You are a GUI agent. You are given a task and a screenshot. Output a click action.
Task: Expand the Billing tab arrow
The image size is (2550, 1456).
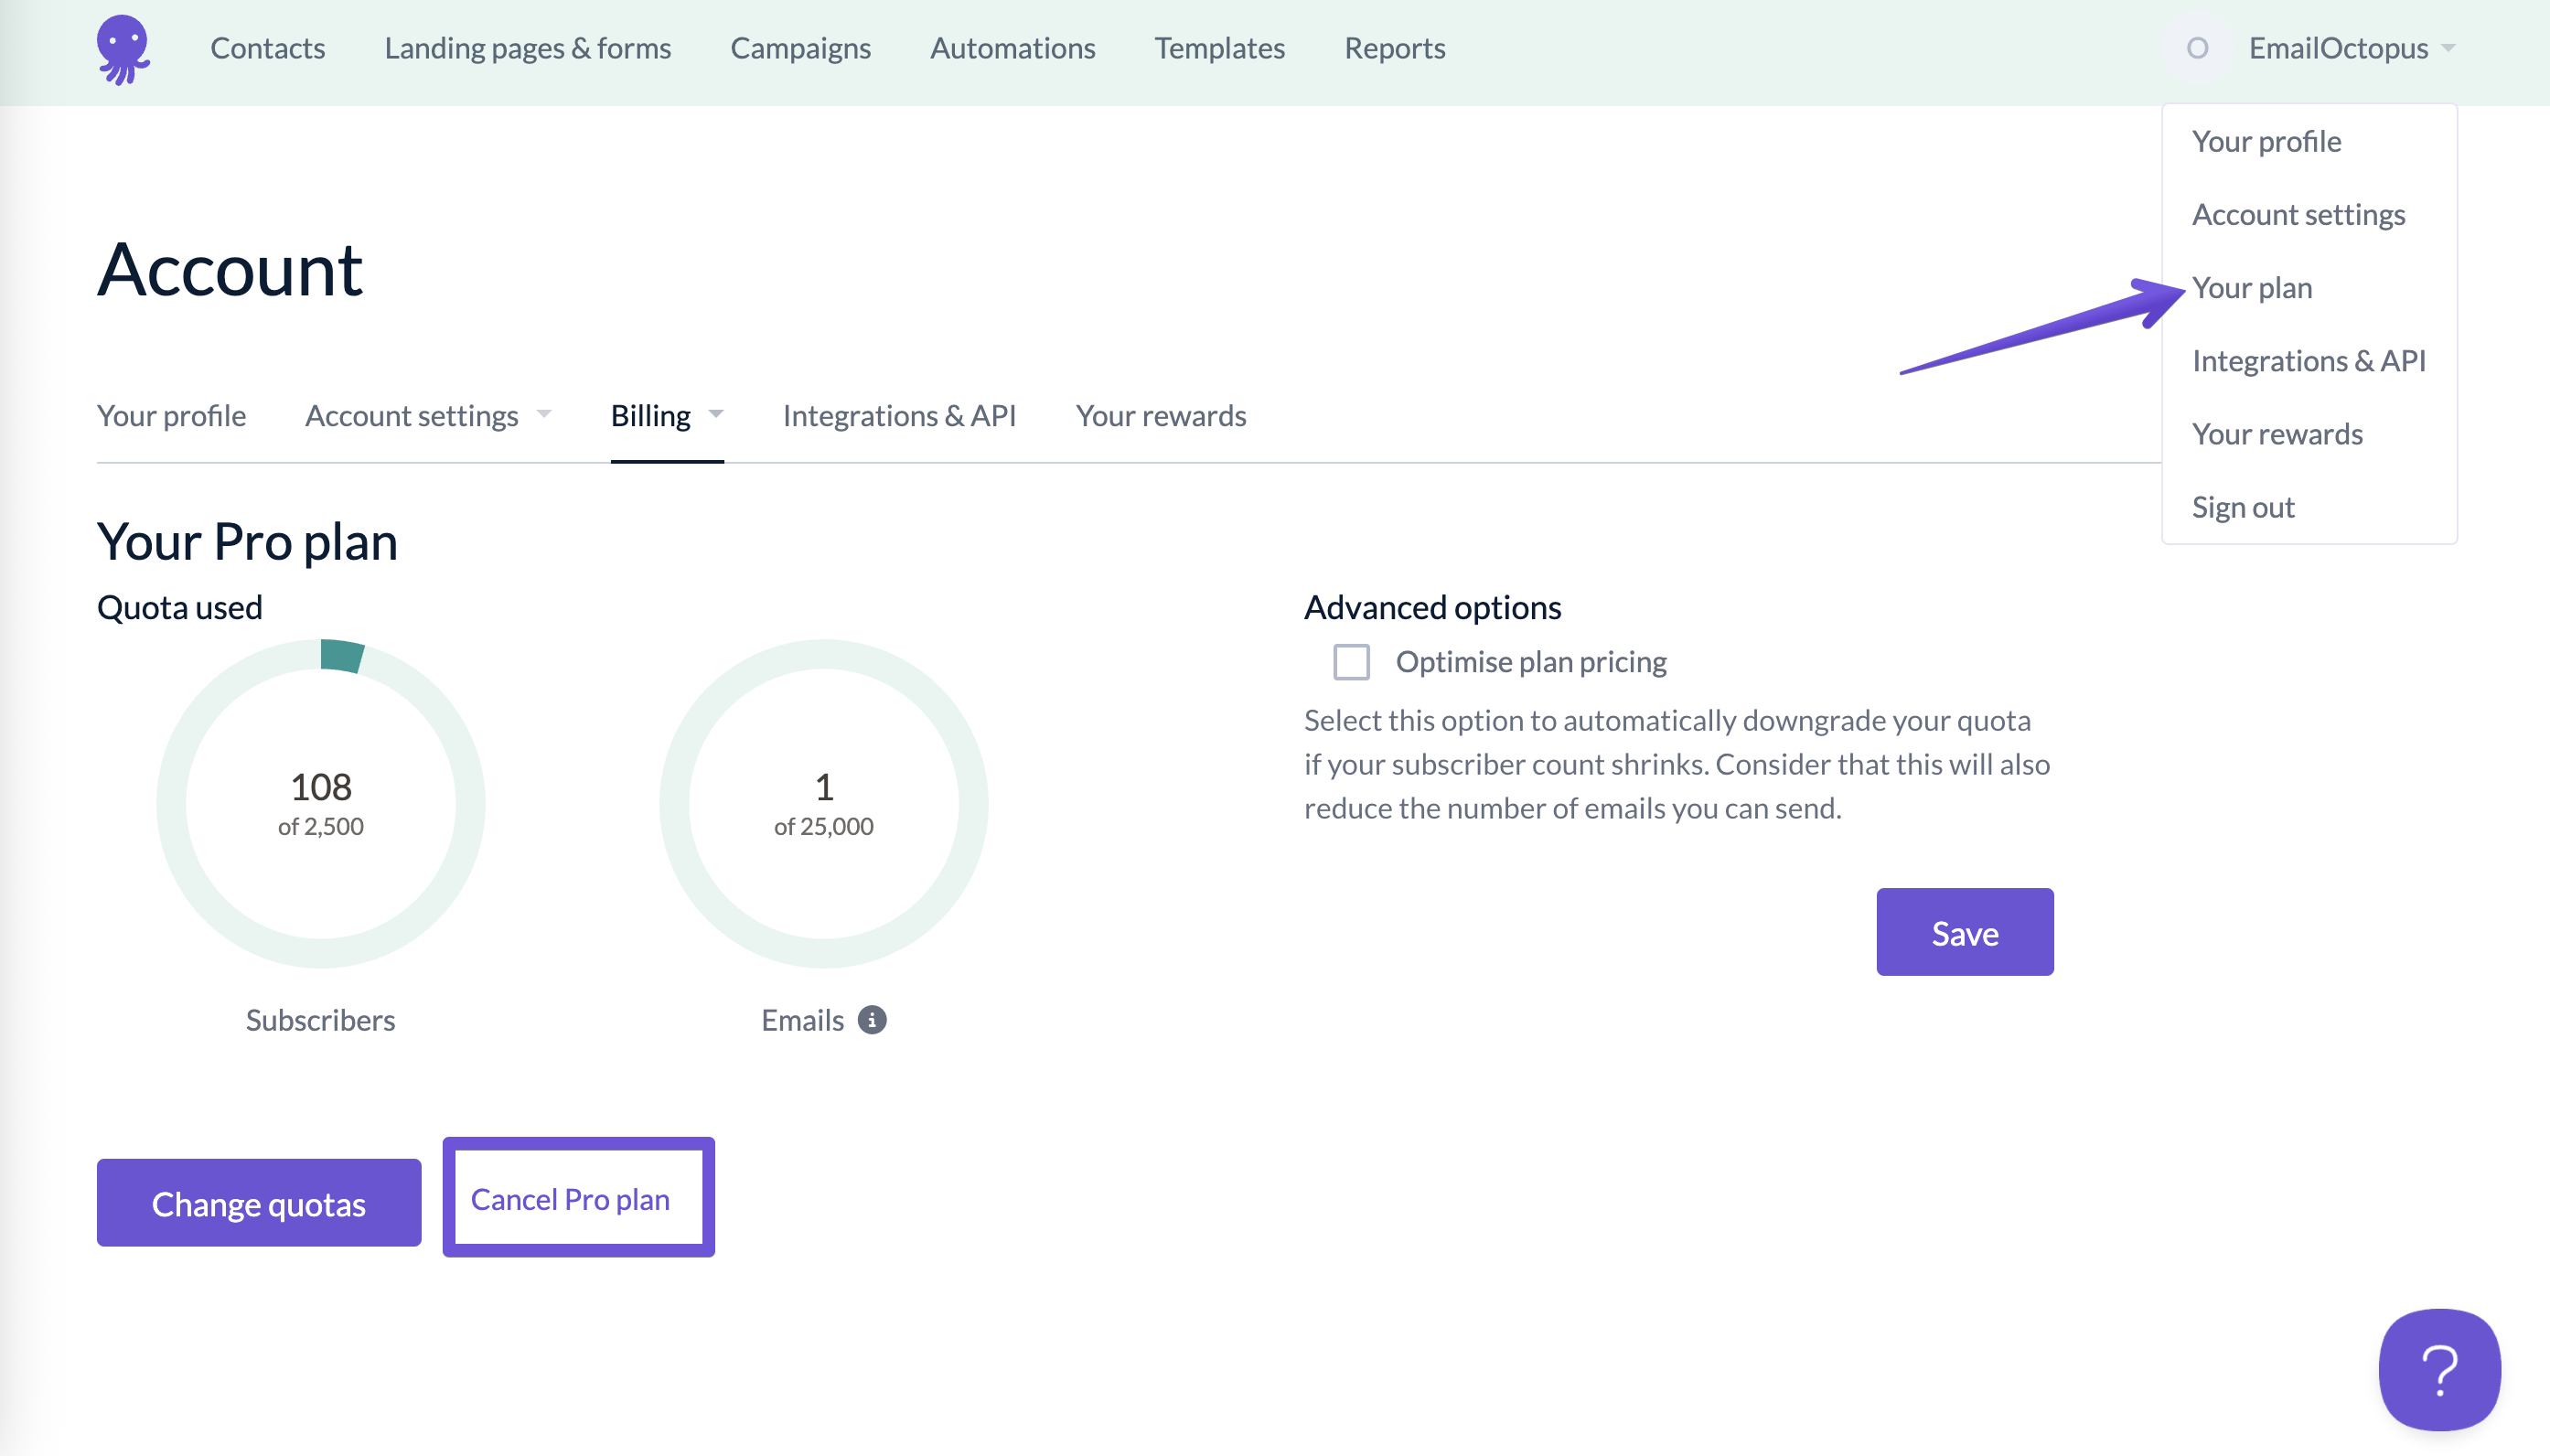tap(716, 414)
